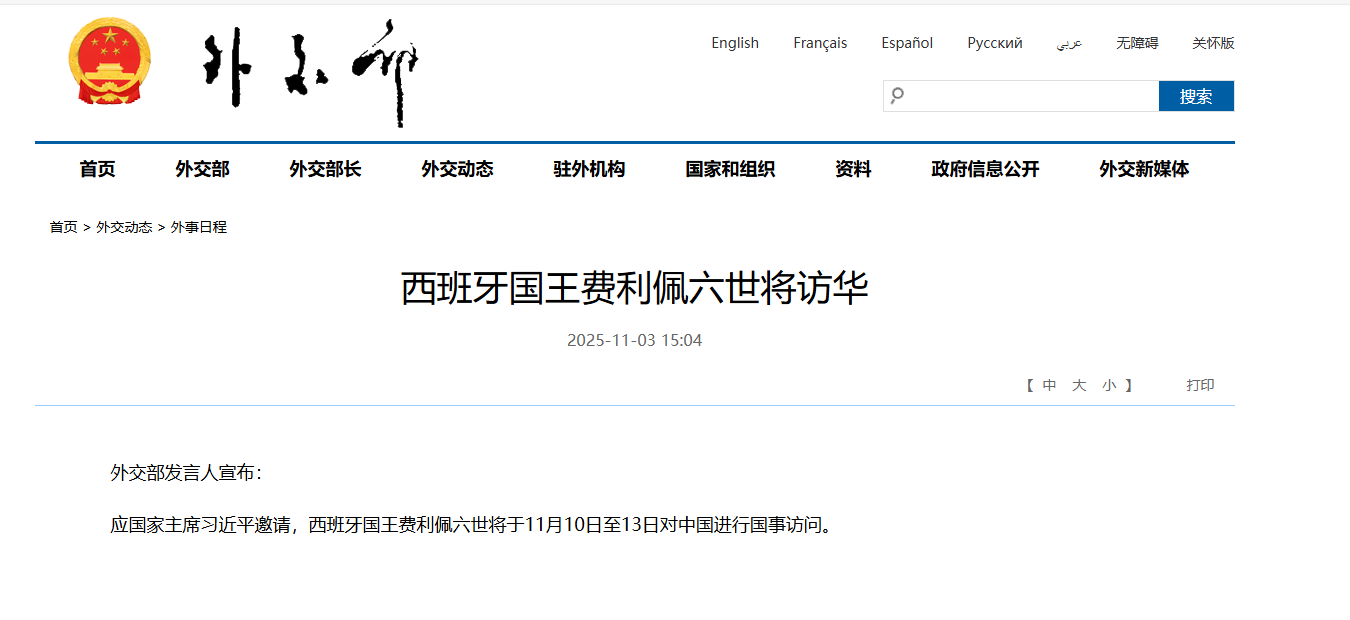Click 打印 to print the article
This screenshot has height=620, width=1350.
1200,385
